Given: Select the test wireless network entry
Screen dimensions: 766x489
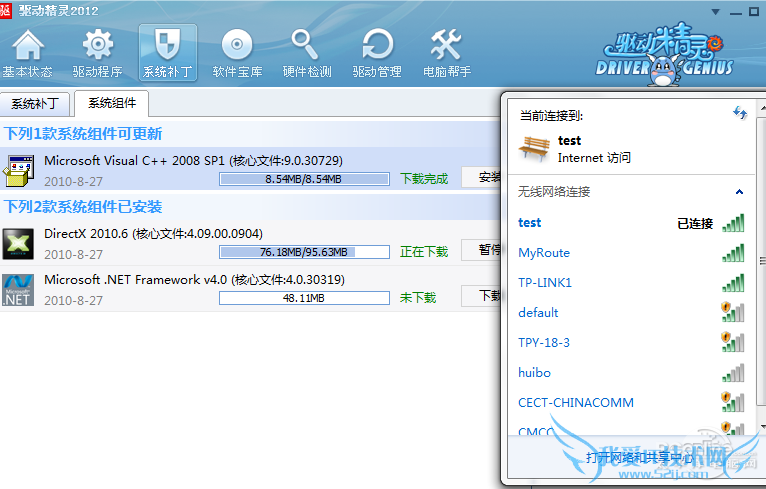Looking at the screenshot, I should pyautogui.click(x=631, y=223).
